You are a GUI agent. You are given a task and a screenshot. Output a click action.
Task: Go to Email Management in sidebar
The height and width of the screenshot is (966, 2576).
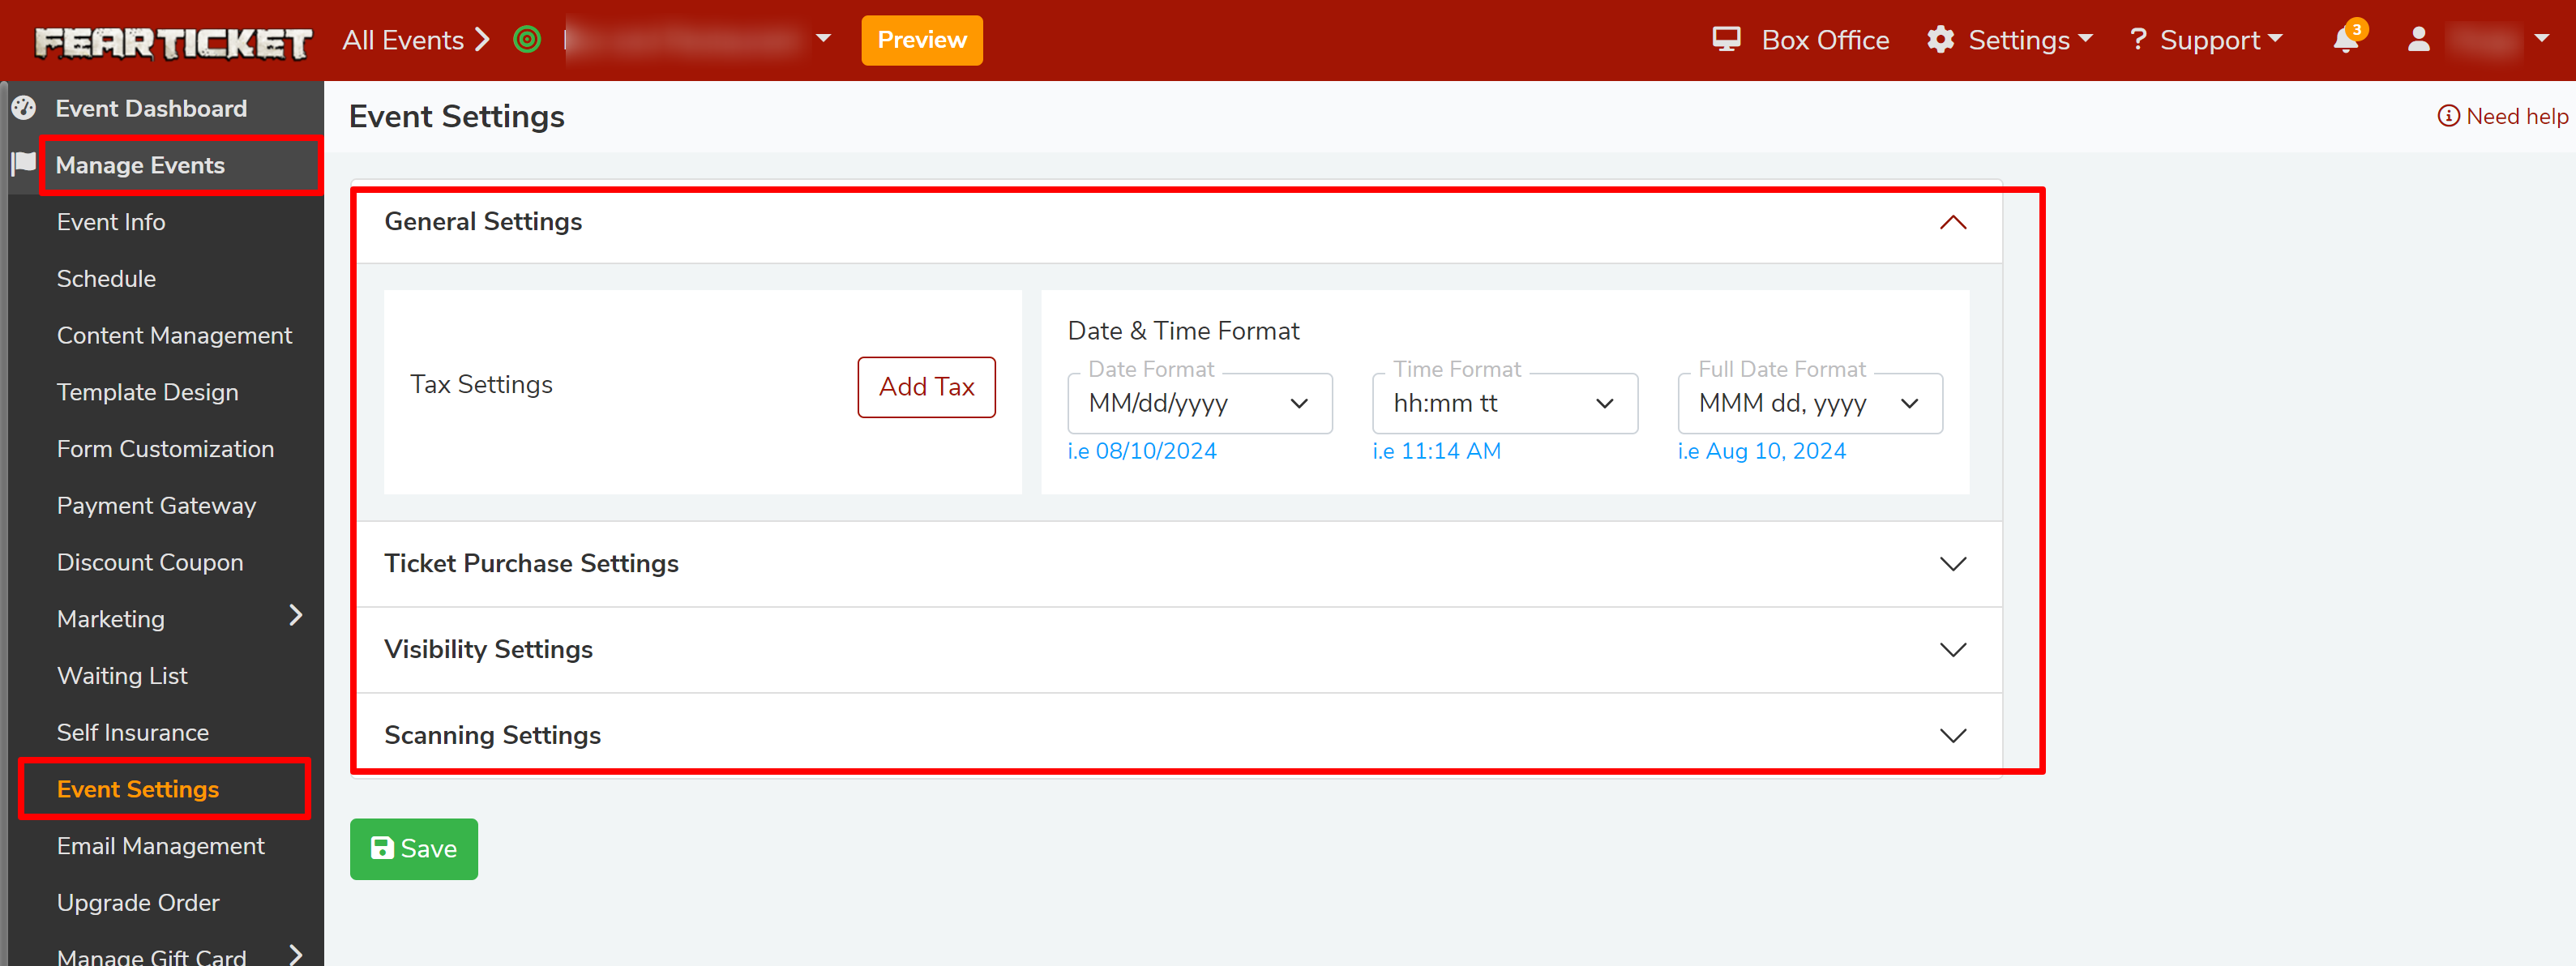click(160, 846)
